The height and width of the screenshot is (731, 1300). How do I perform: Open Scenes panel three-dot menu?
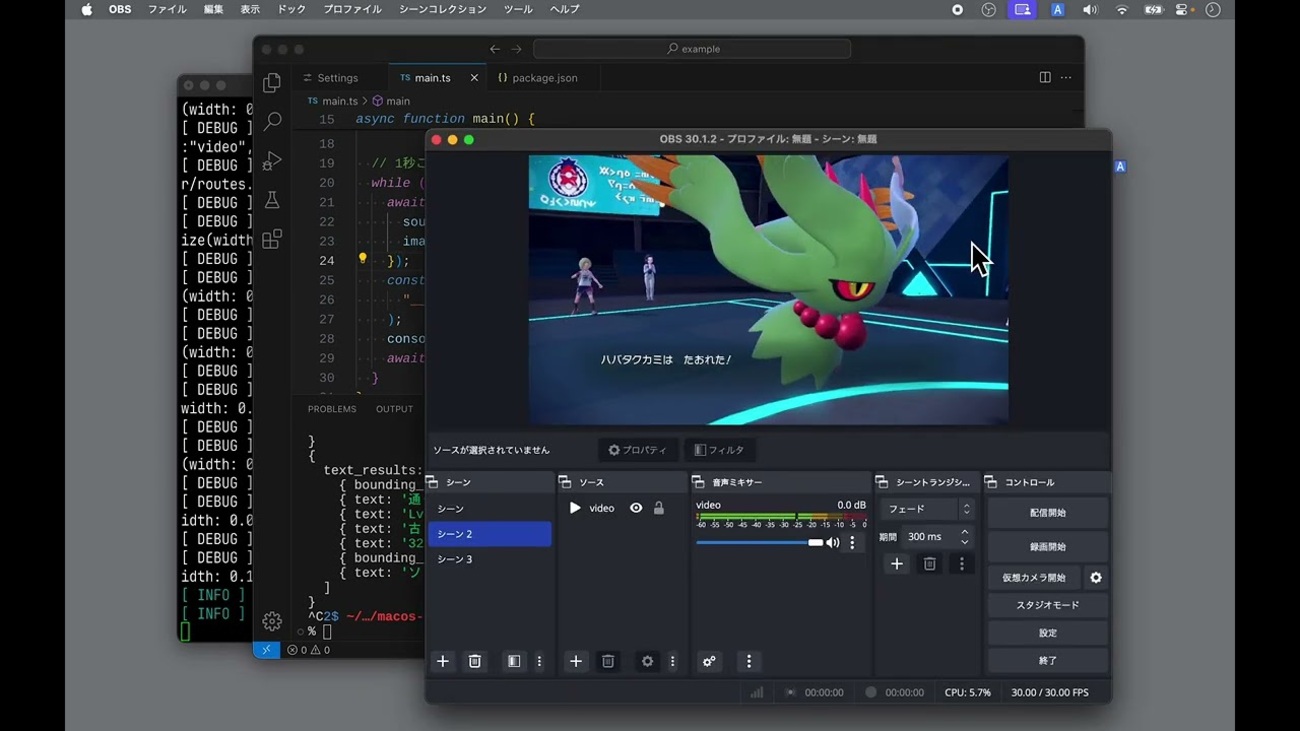pos(539,661)
